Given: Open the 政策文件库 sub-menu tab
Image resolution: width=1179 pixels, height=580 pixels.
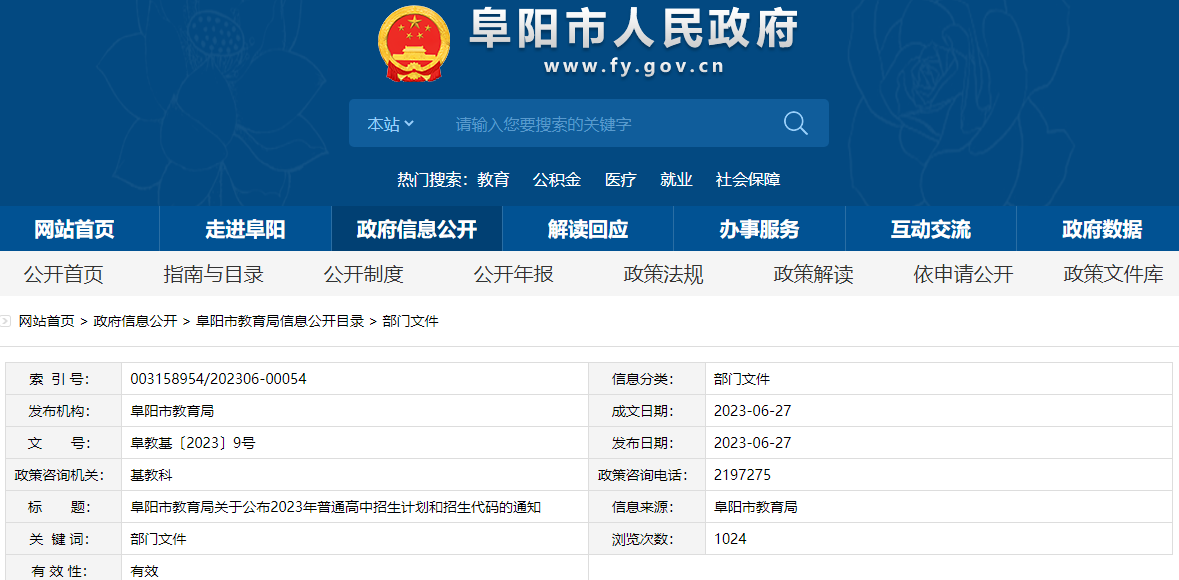Looking at the screenshot, I should coord(1113,274).
